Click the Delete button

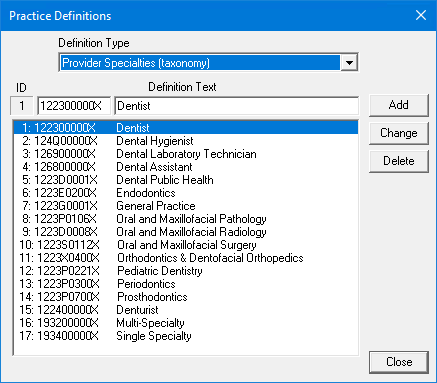[398, 161]
